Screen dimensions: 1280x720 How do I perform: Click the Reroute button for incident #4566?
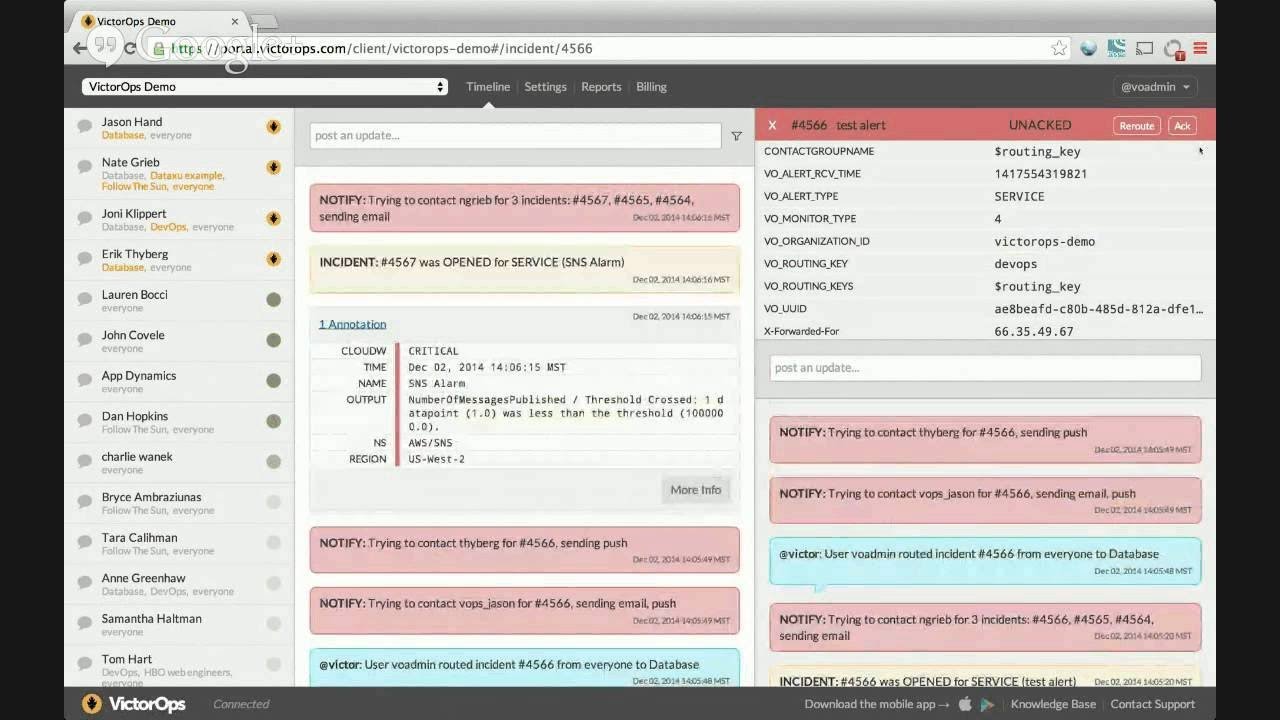pyautogui.click(x=1136, y=125)
